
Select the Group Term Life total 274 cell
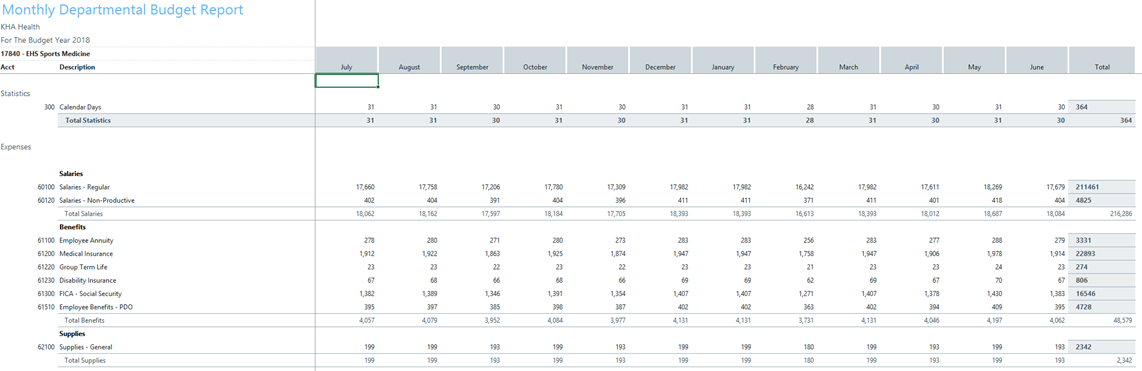1101,267
